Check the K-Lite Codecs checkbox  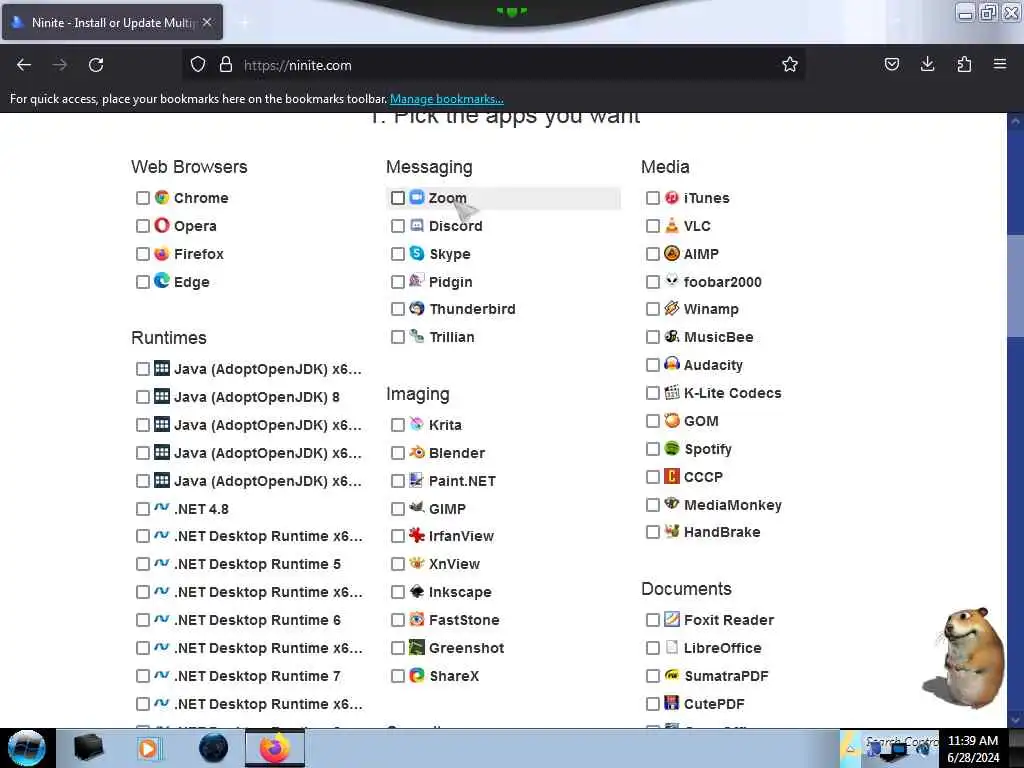pos(652,393)
